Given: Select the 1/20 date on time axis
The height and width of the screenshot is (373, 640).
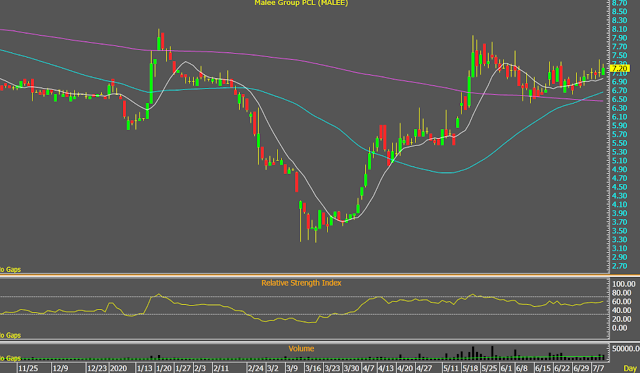Looking at the screenshot, I should 164,369.
